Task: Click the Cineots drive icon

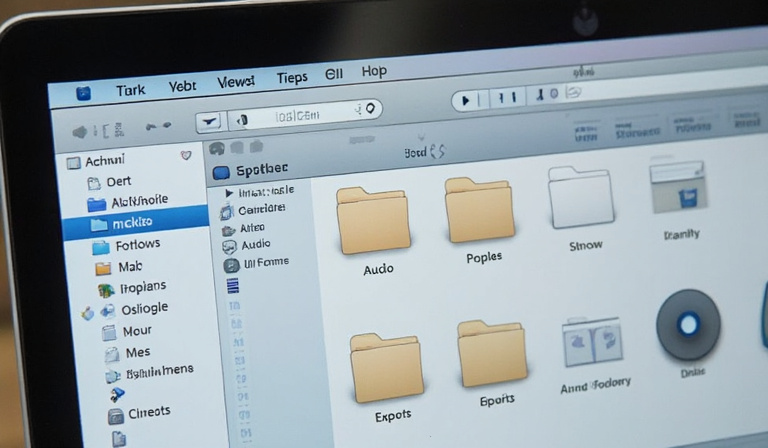Action: point(116,417)
